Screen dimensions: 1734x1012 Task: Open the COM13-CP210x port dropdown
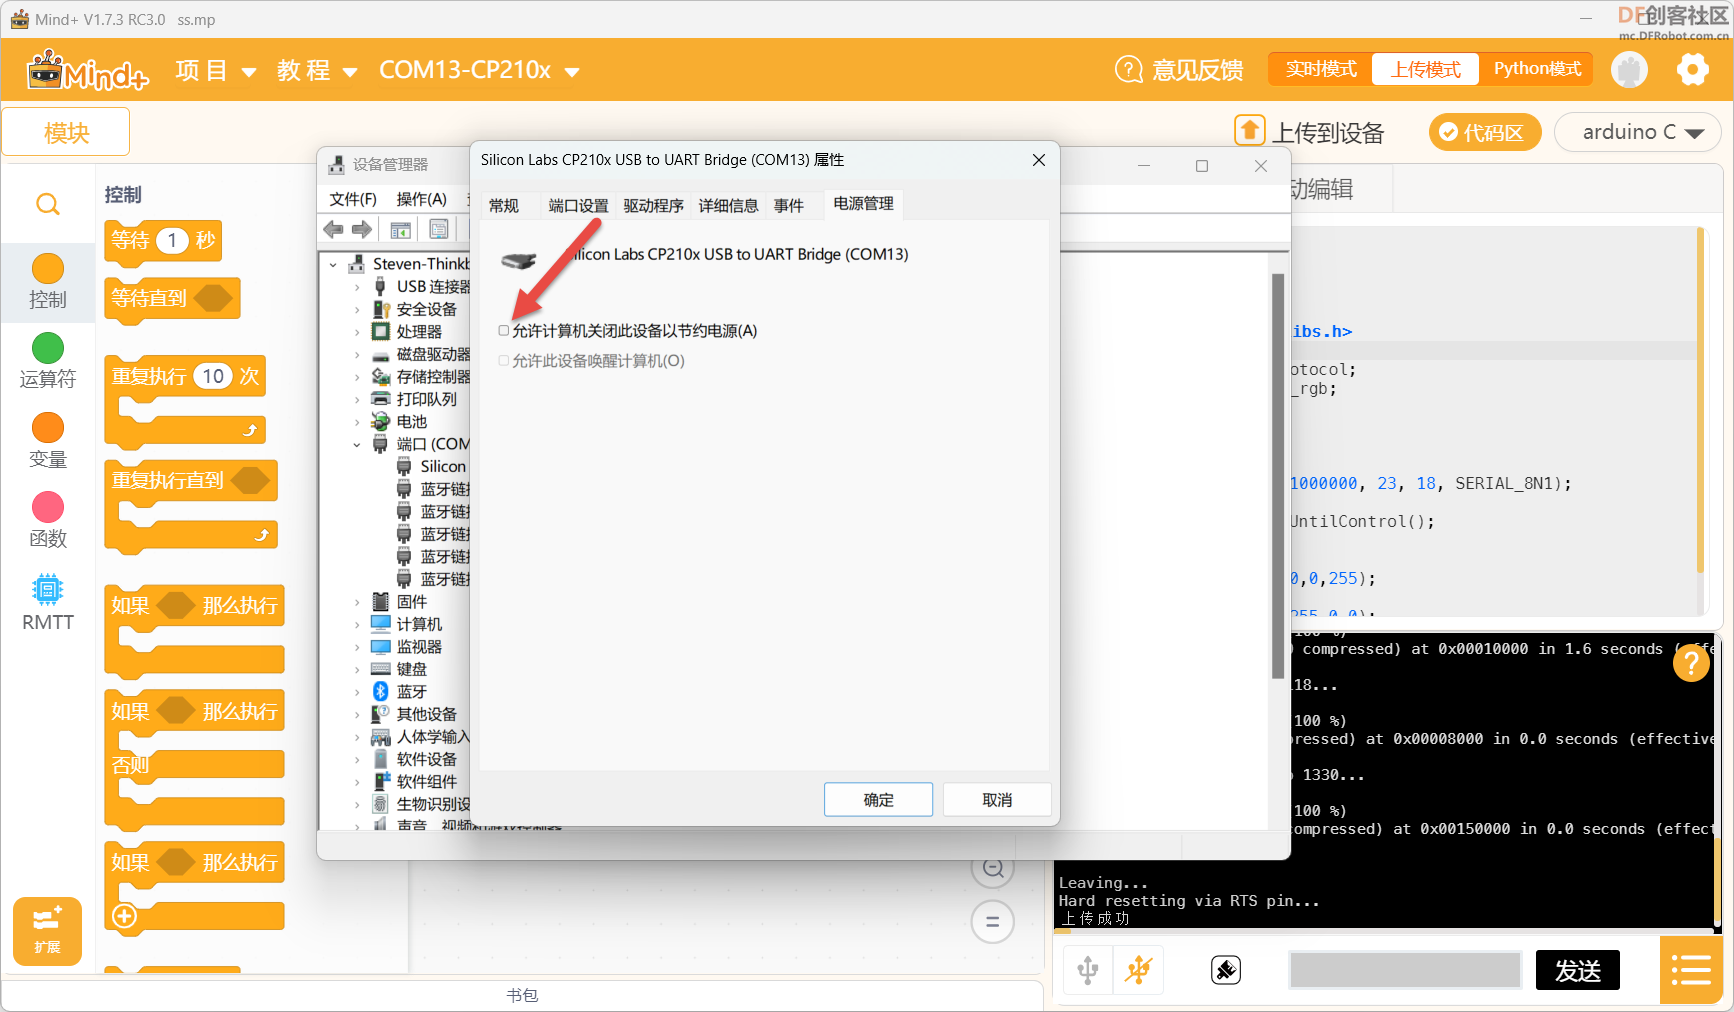[x=479, y=70]
